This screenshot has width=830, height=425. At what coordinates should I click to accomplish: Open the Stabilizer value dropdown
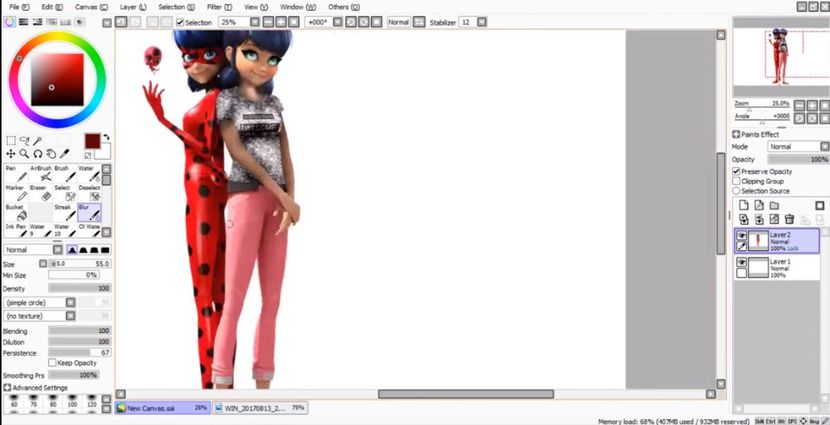481,22
